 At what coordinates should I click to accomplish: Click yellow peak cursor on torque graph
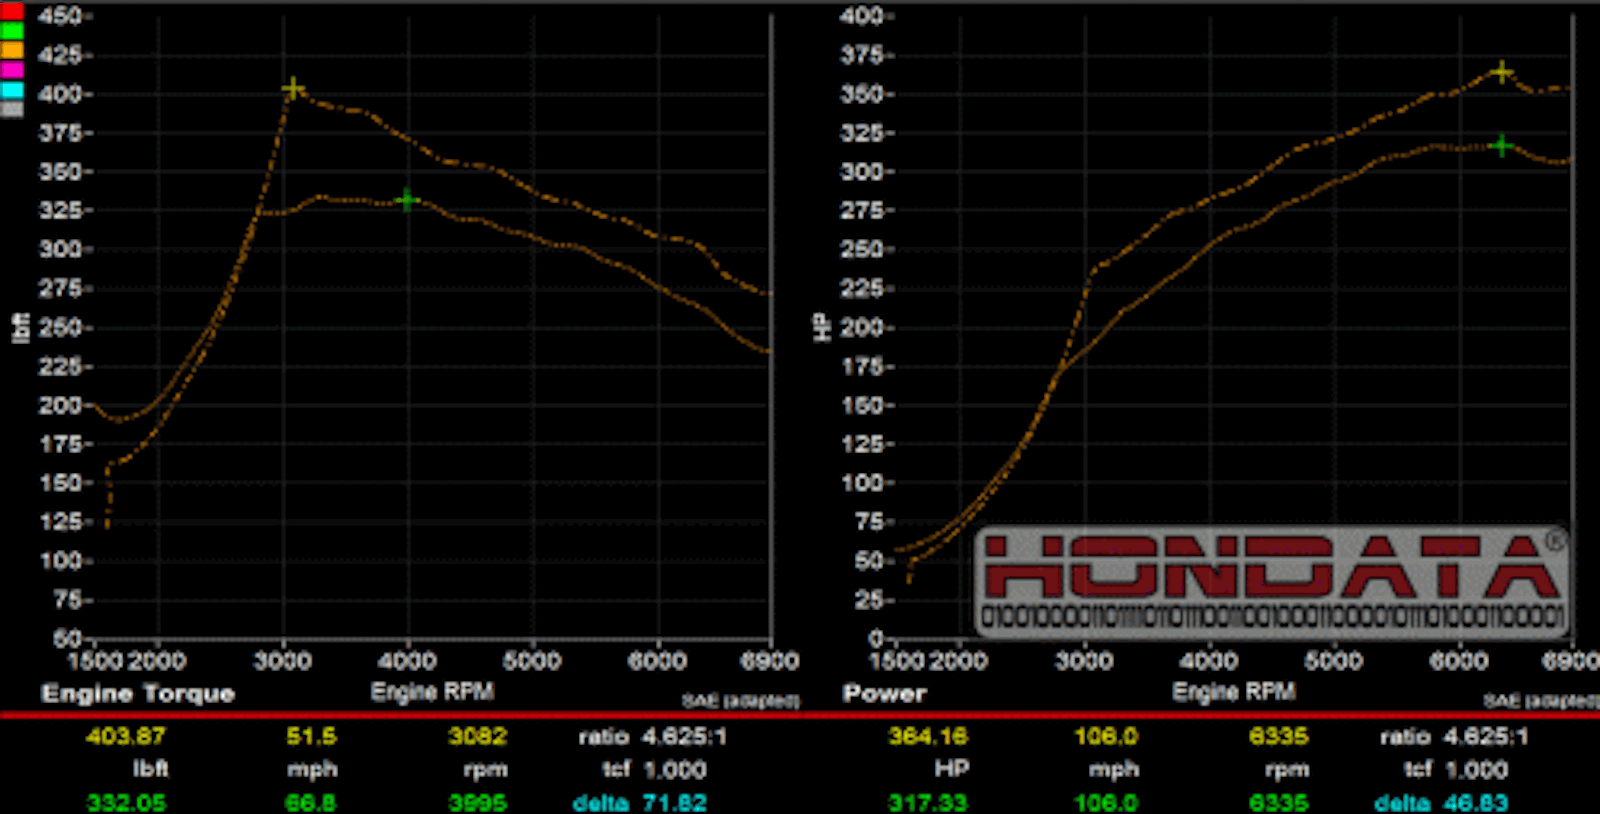293,88
